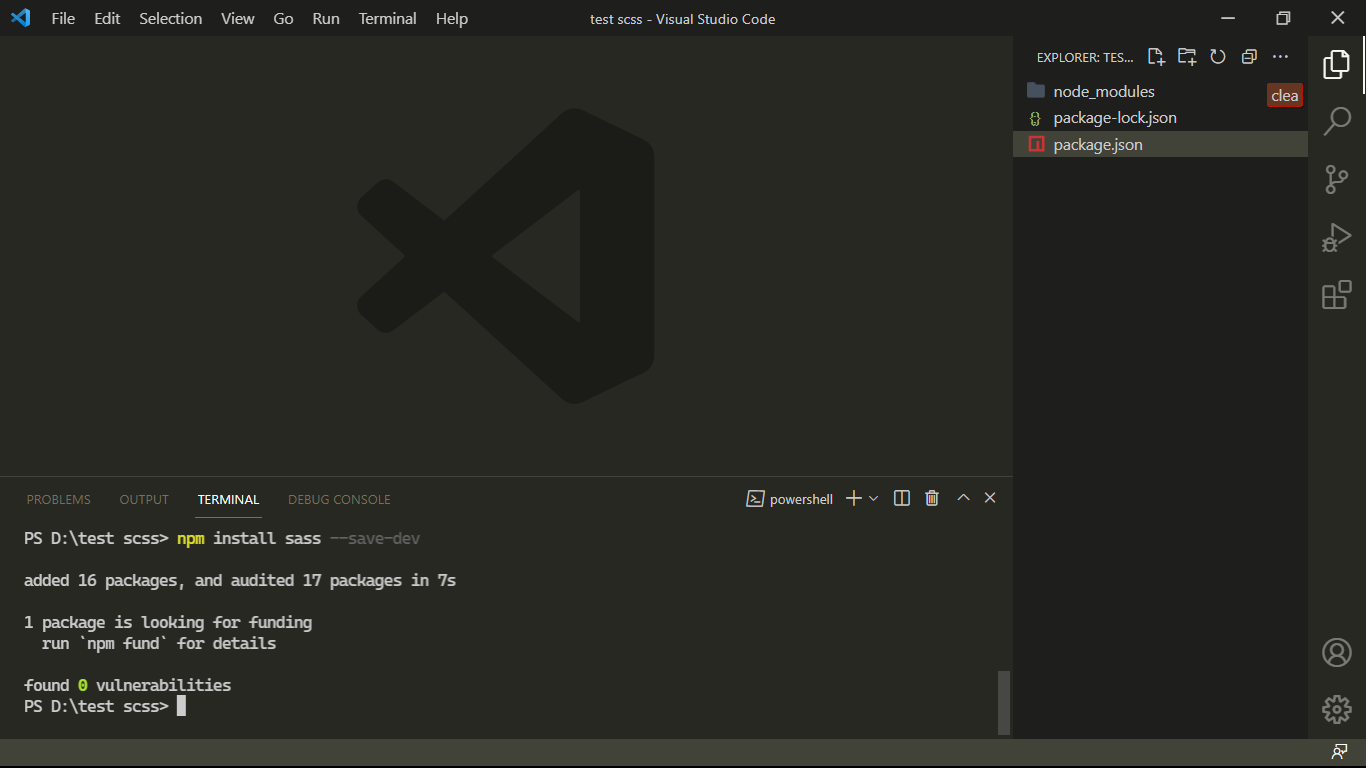Restore down the VS Code window
The width and height of the screenshot is (1368, 768).
coord(1283,18)
